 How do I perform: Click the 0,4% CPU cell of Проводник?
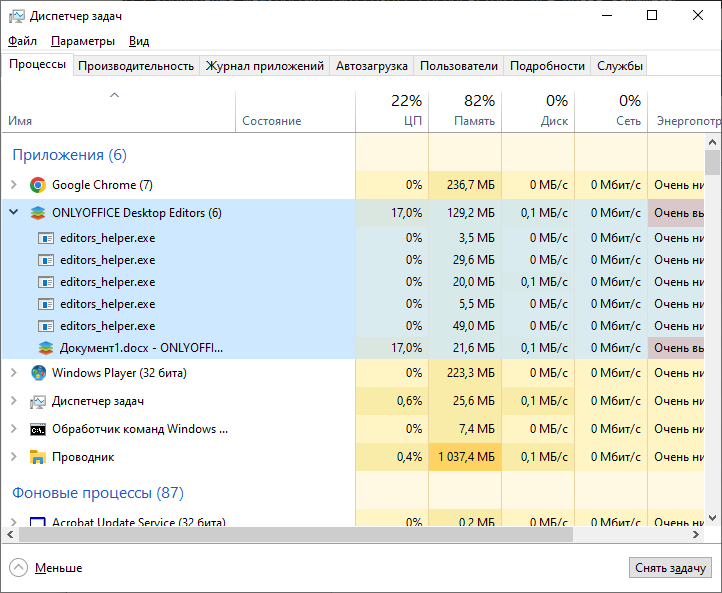392,457
